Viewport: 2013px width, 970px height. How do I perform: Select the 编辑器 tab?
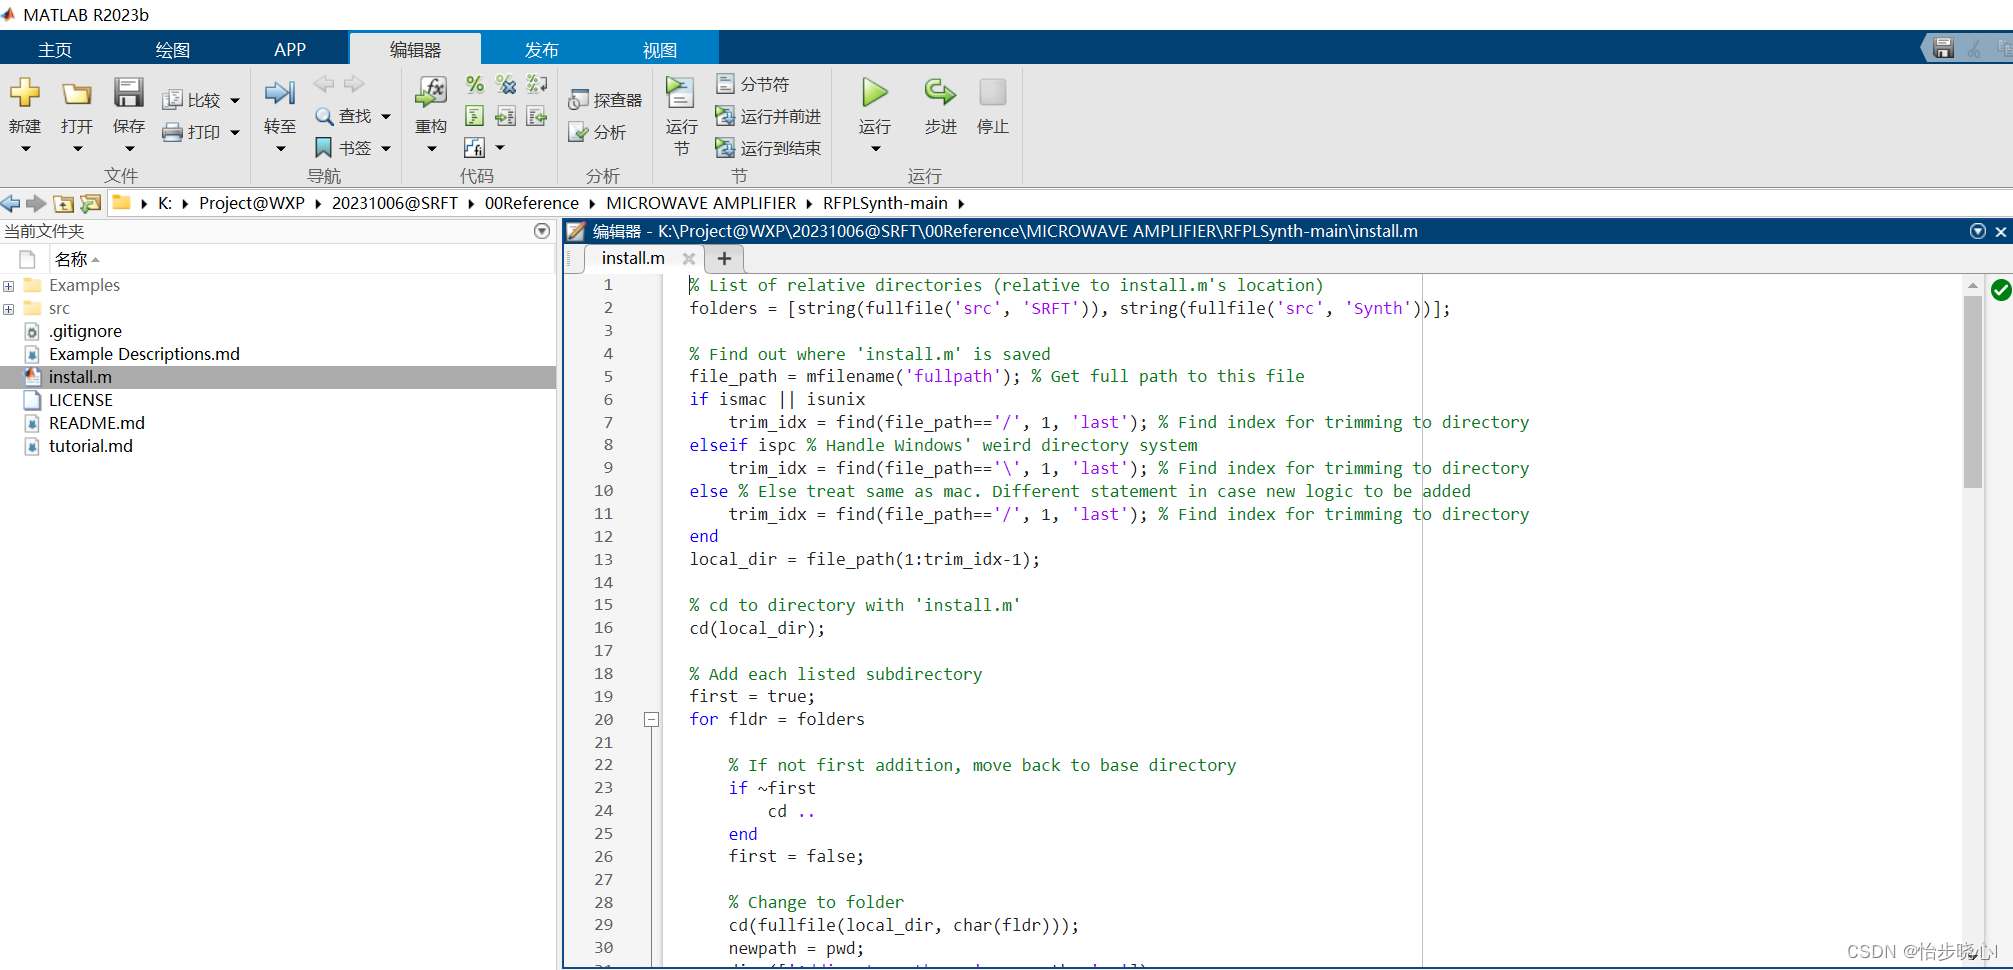pyautogui.click(x=415, y=49)
